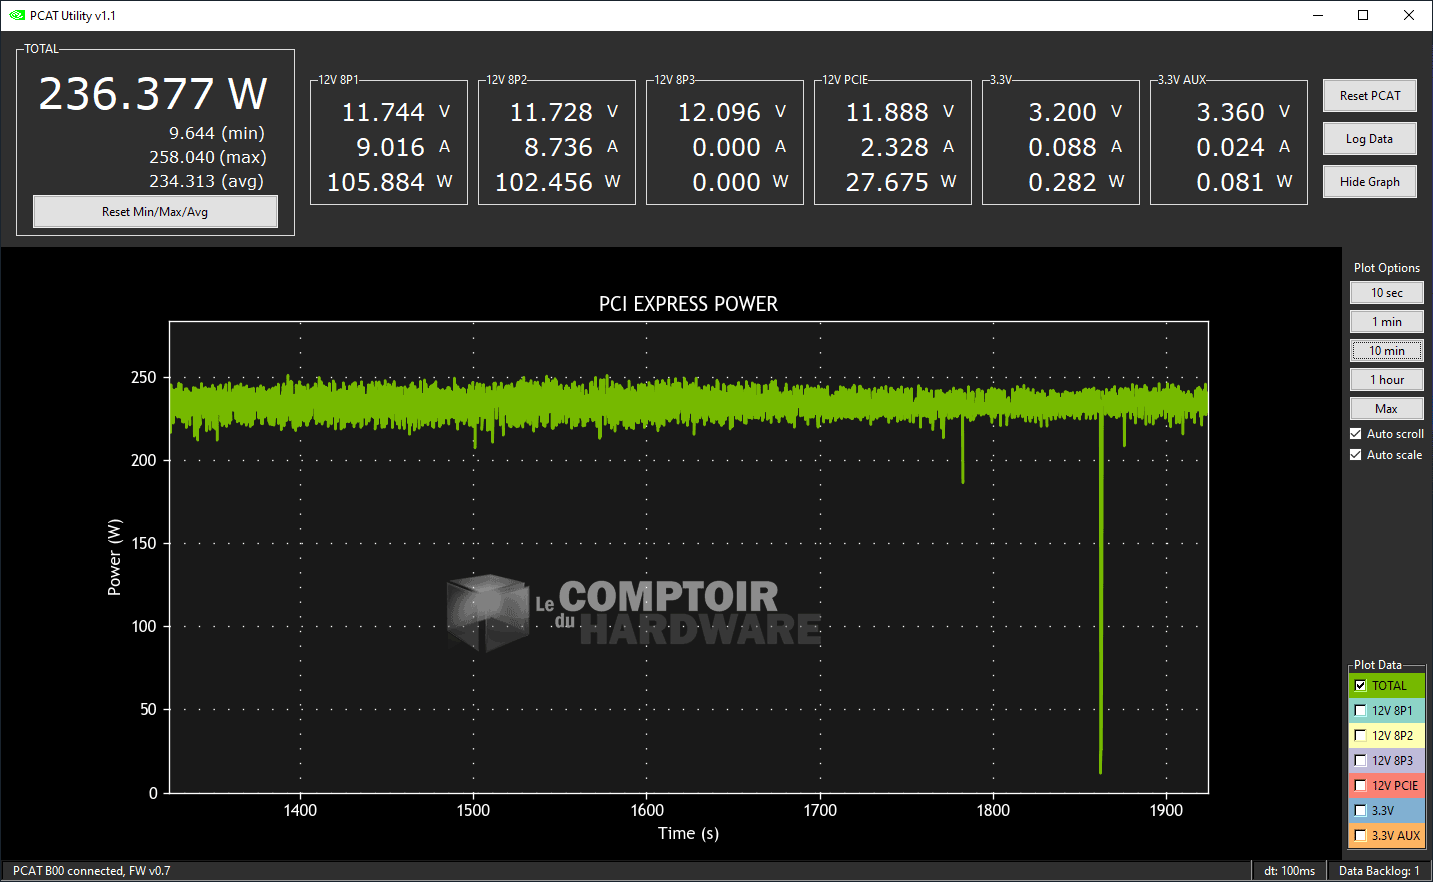Click the PCAT Utility app icon in title bar
The height and width of the screenshot is (882, 1433).
pos(16,15)
